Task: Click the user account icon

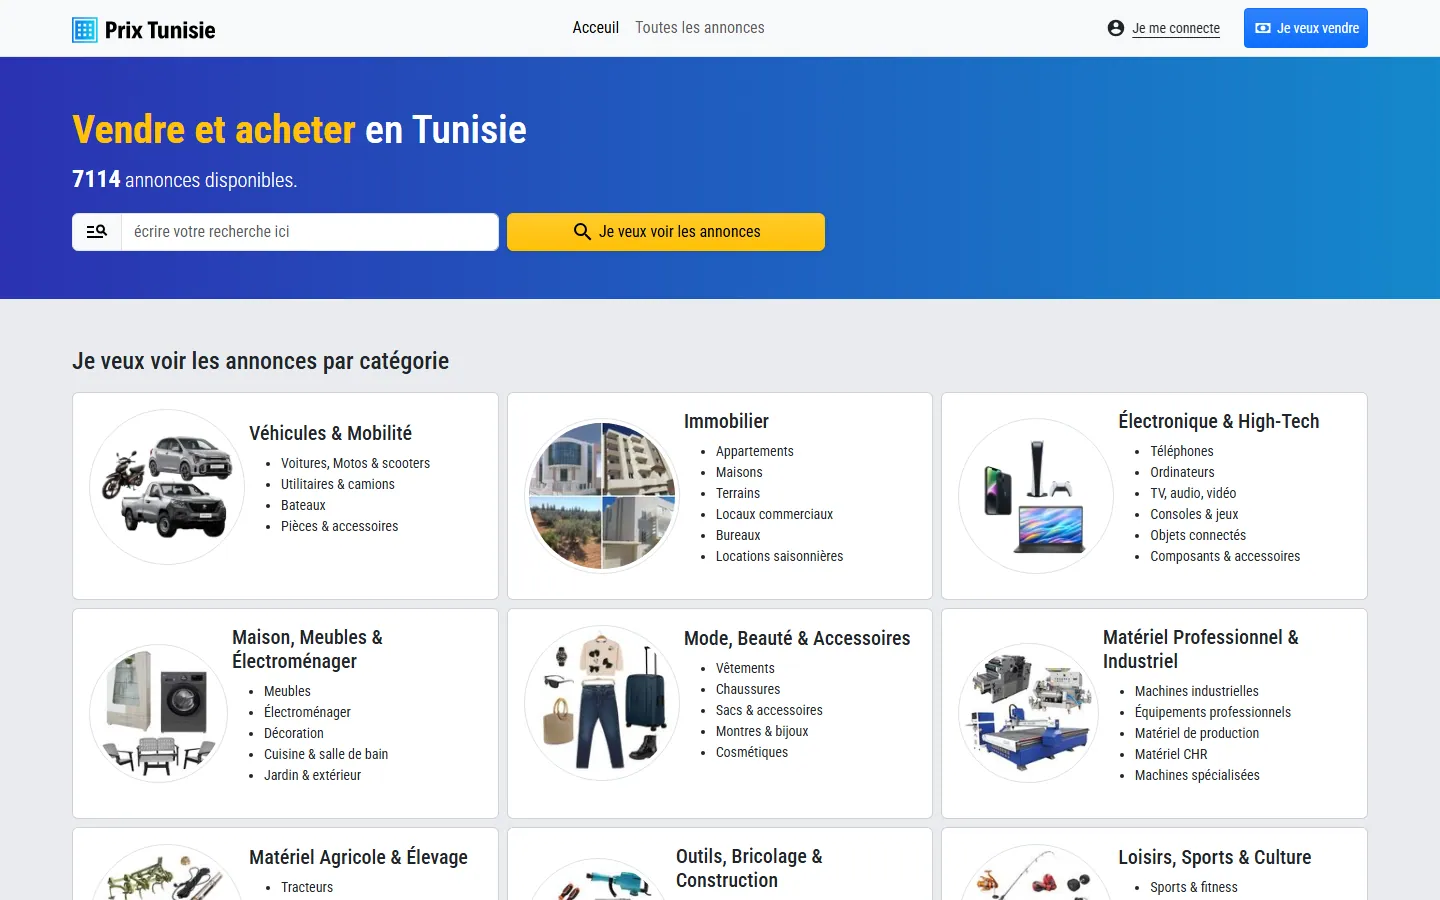Action: pyautogui.click(x=1116, y=28)
